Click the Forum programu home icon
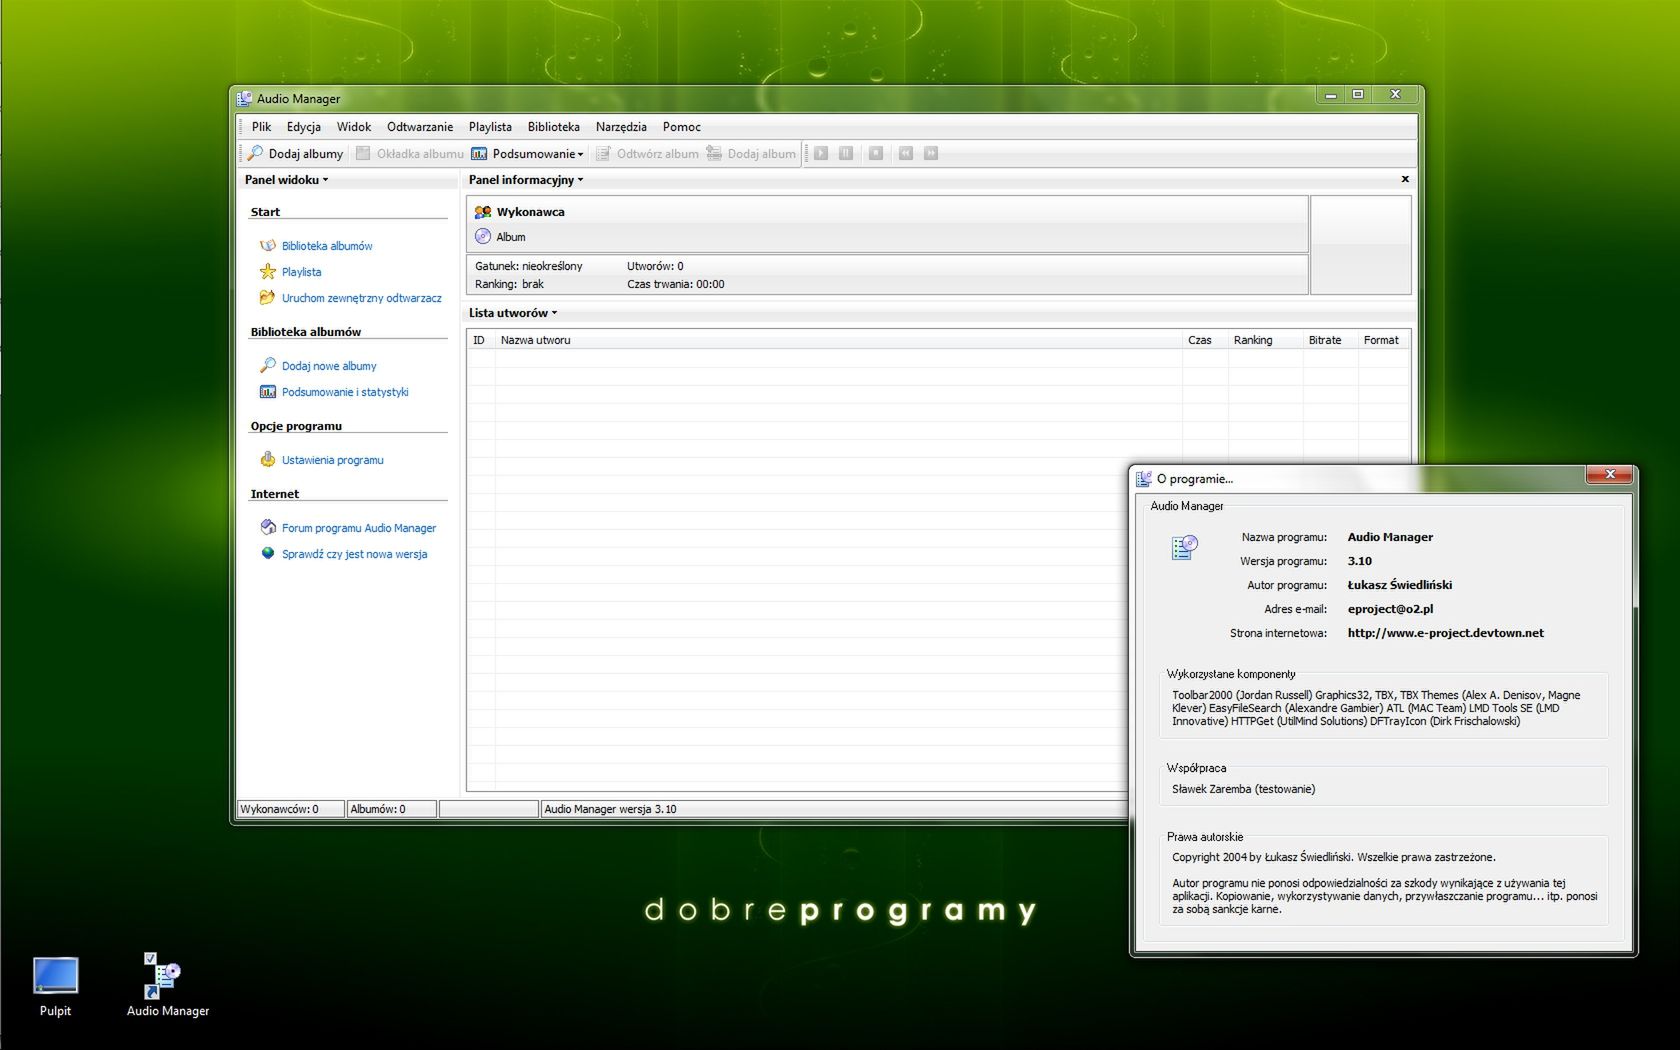This screenshot has height=1050, width=1680. point(267,527)
